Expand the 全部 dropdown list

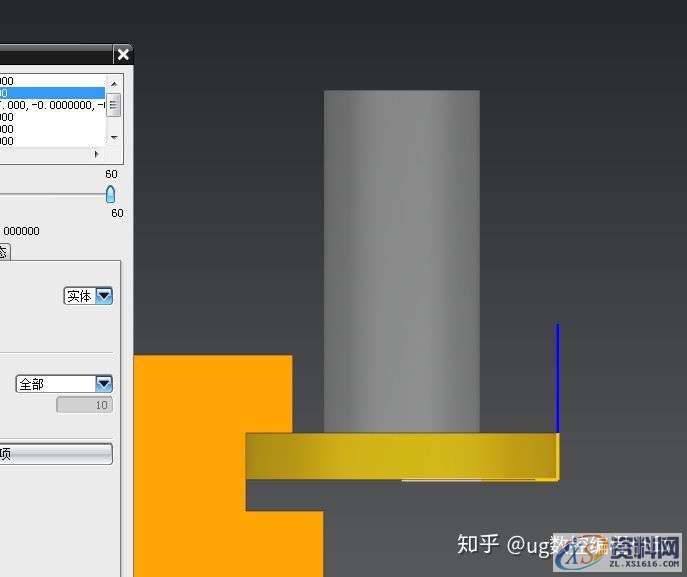pyautogui.click(x=103, y=384)
